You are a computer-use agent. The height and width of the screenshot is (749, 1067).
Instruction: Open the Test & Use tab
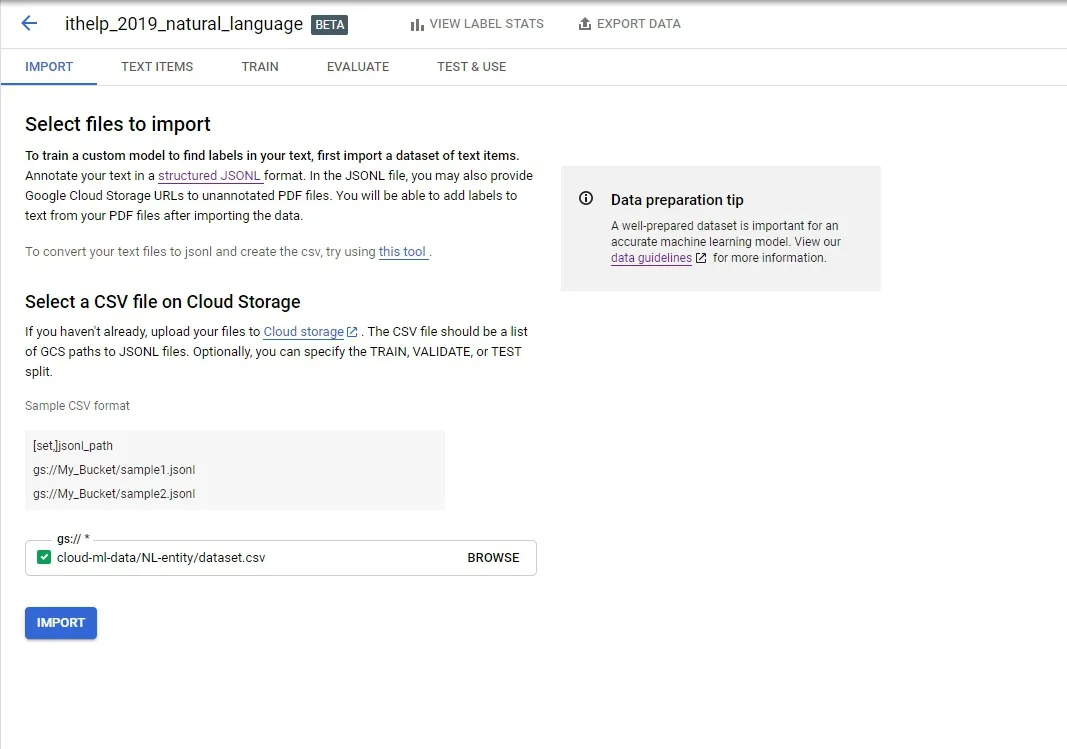click(x=472, y=67)
